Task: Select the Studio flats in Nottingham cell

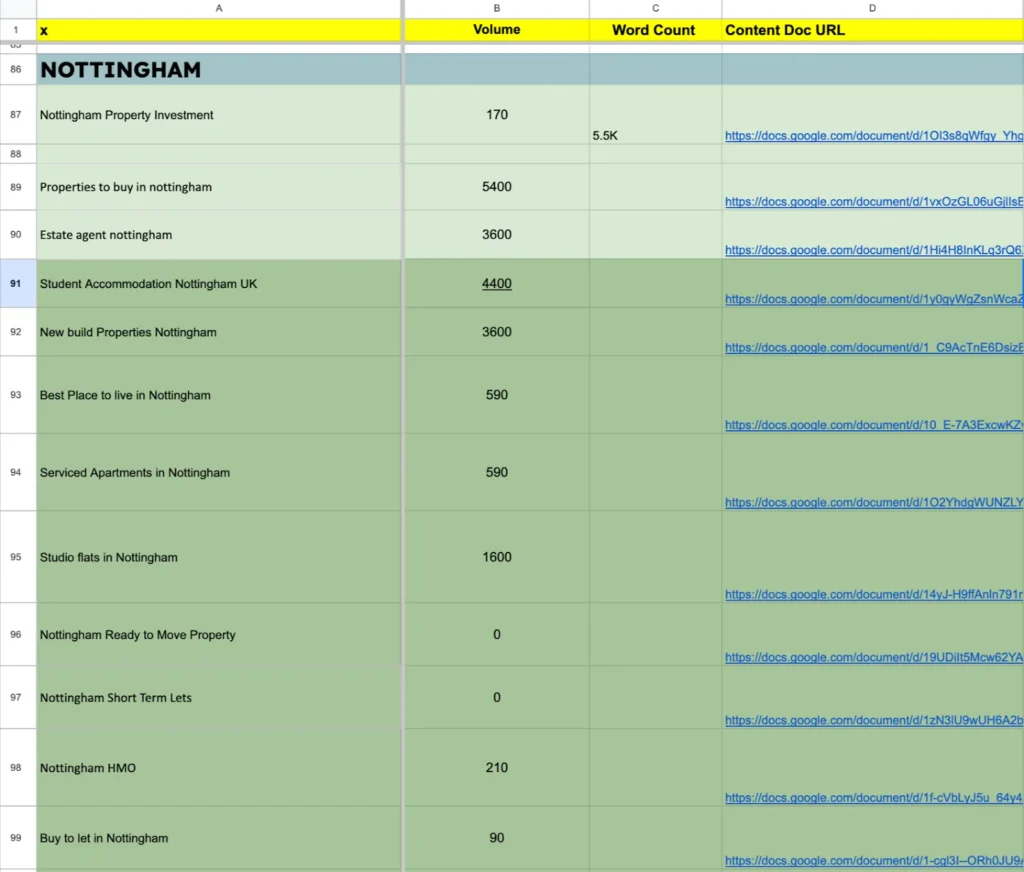Action: click(219, 557)
